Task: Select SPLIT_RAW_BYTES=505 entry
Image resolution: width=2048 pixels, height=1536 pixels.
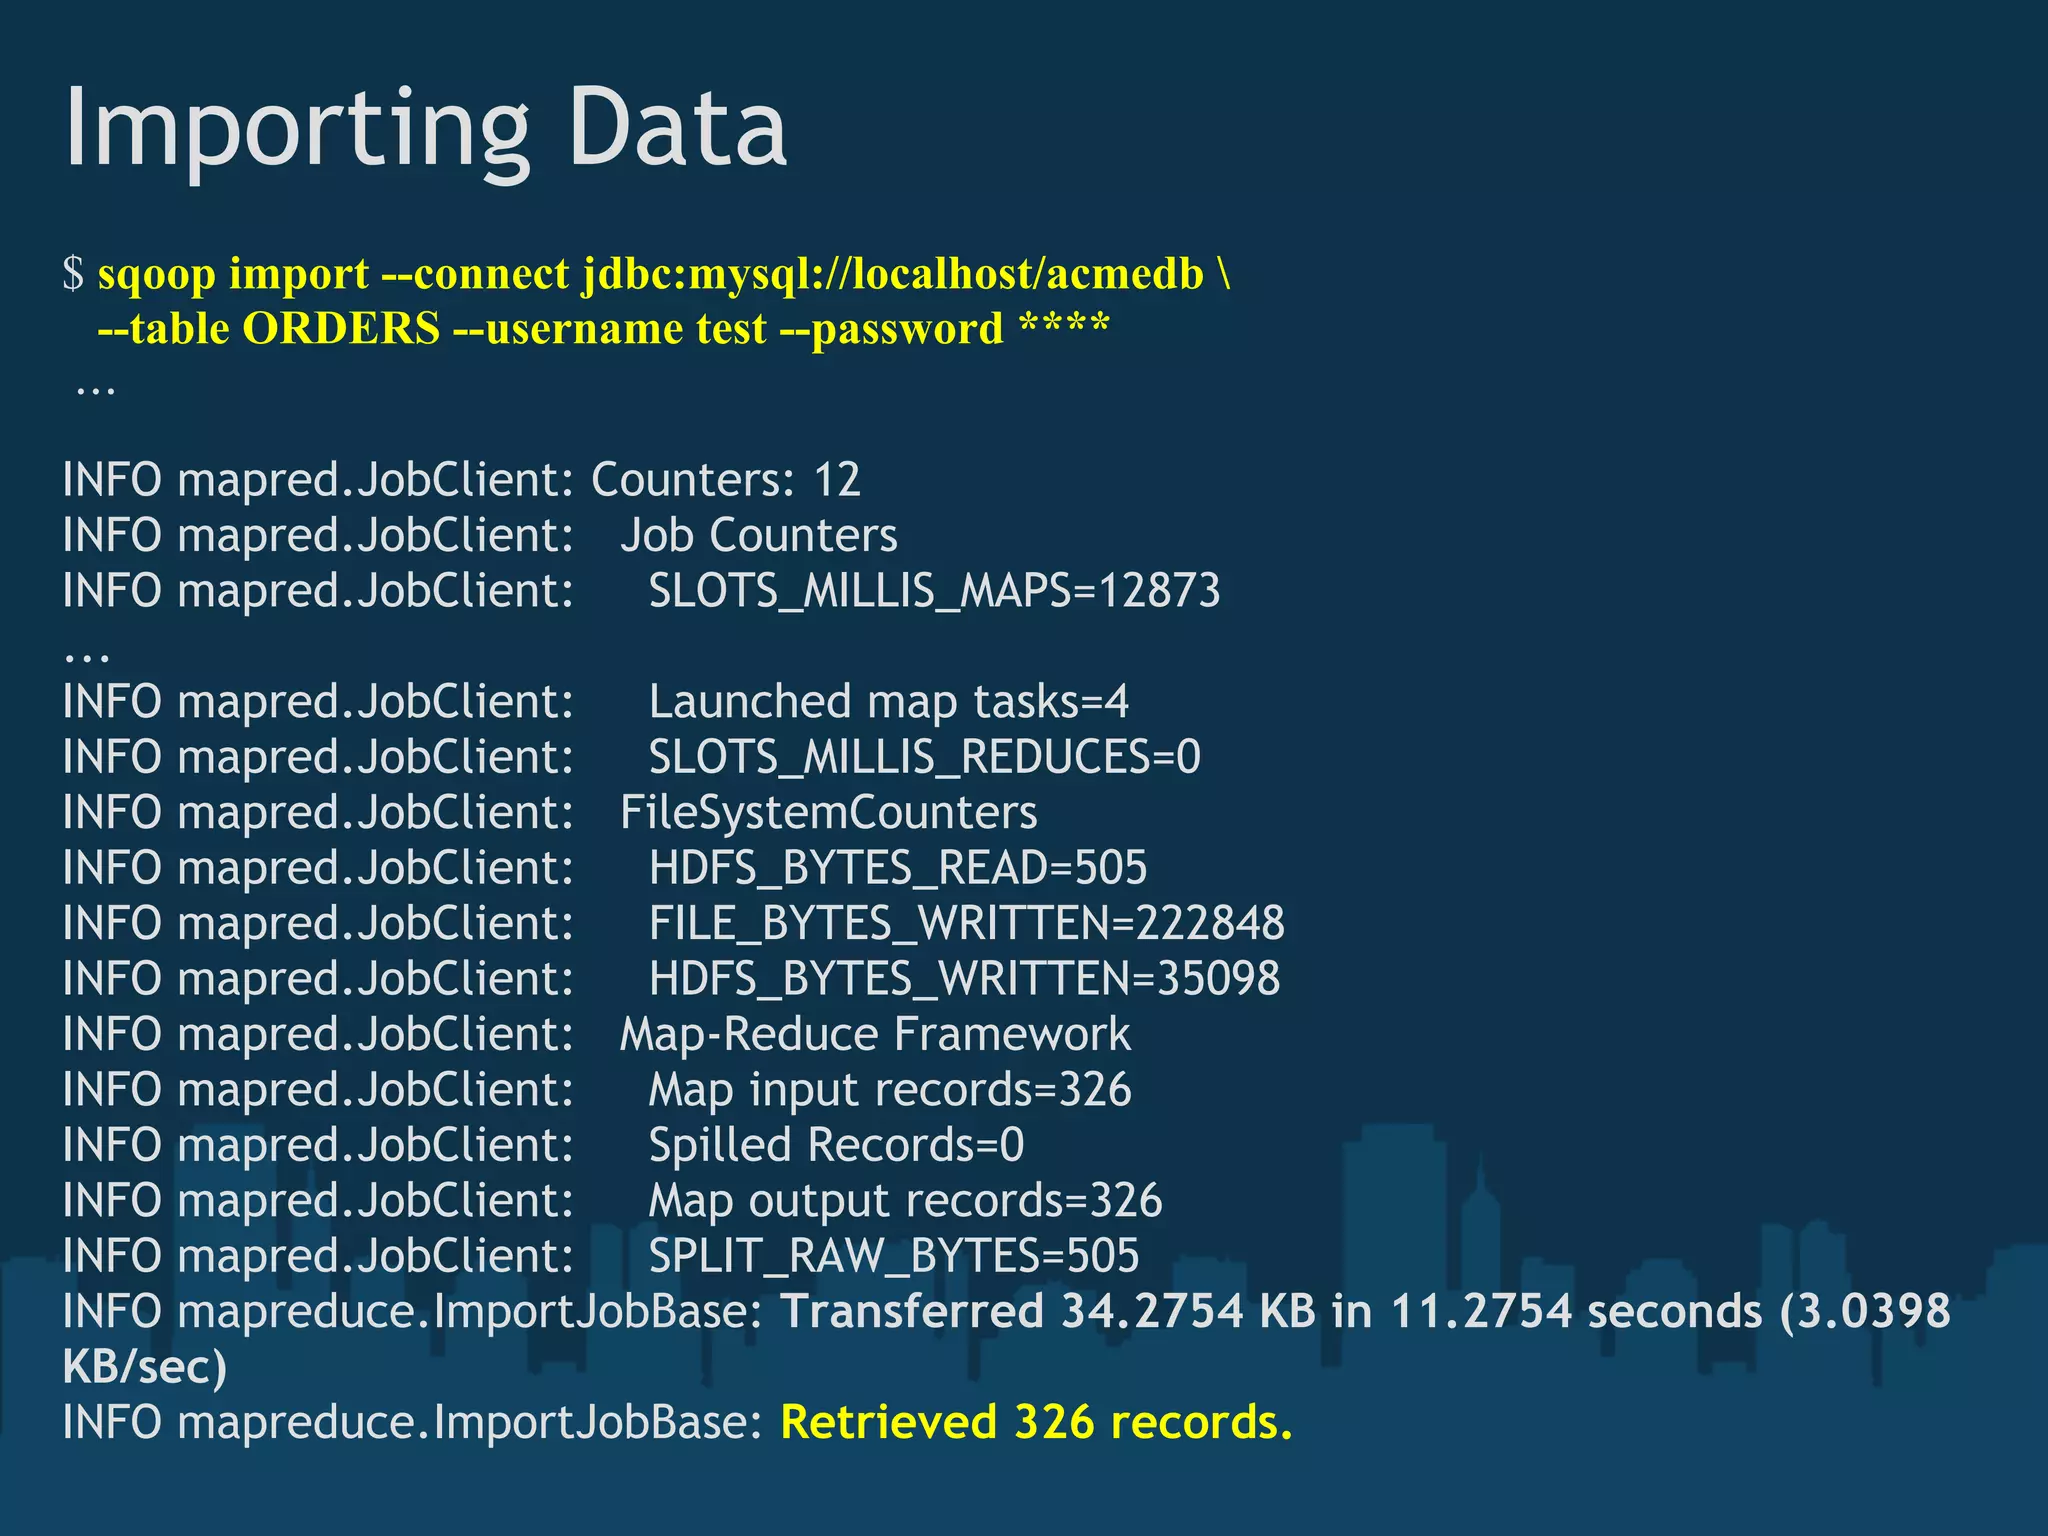Action: [894, 1256]
